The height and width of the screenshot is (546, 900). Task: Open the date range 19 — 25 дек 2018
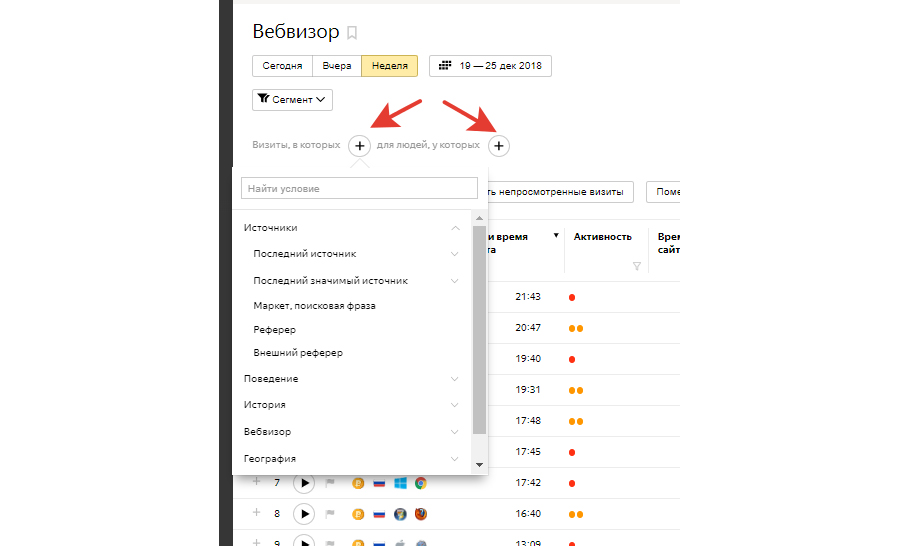click(490, 66)
